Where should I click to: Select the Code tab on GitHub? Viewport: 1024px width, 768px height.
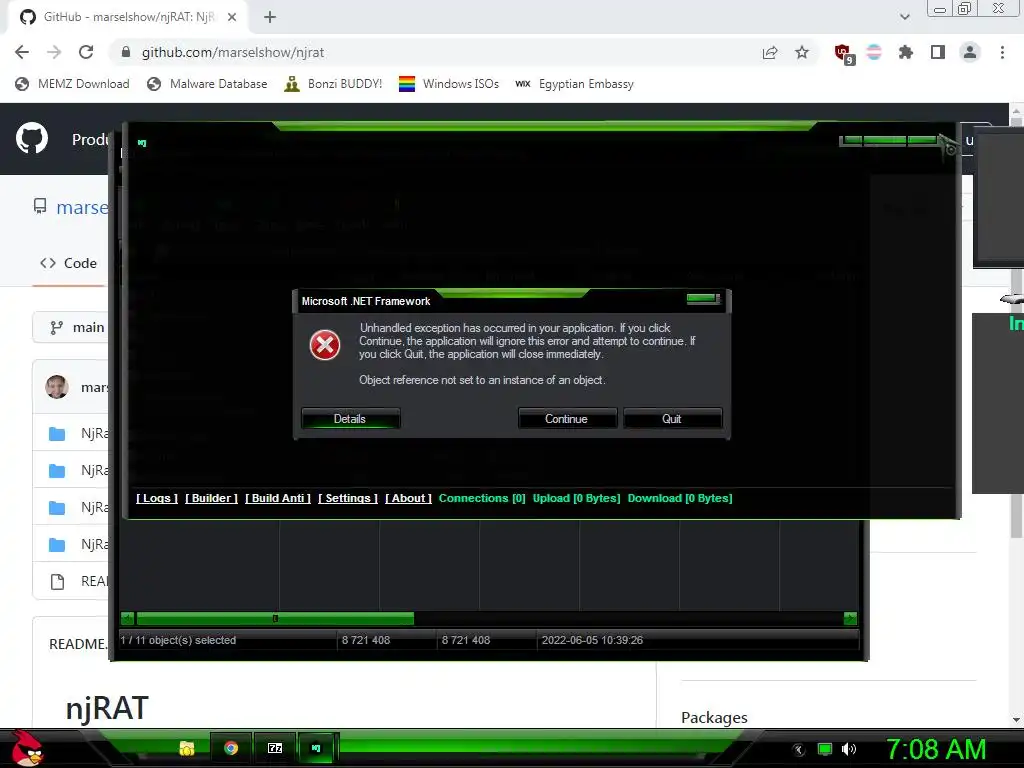69,263
